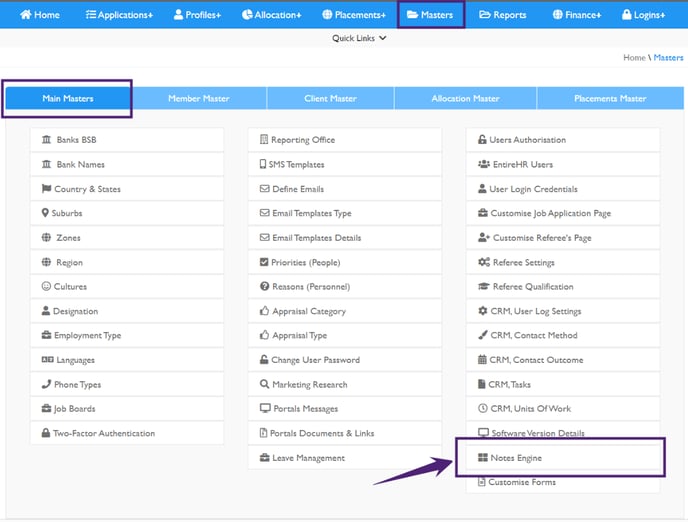This screenshot has width=688, height=522.
Task: Click the question mark icon for Reasons (Personnel)
Action: pyautogui.click(x=264, y=286)
